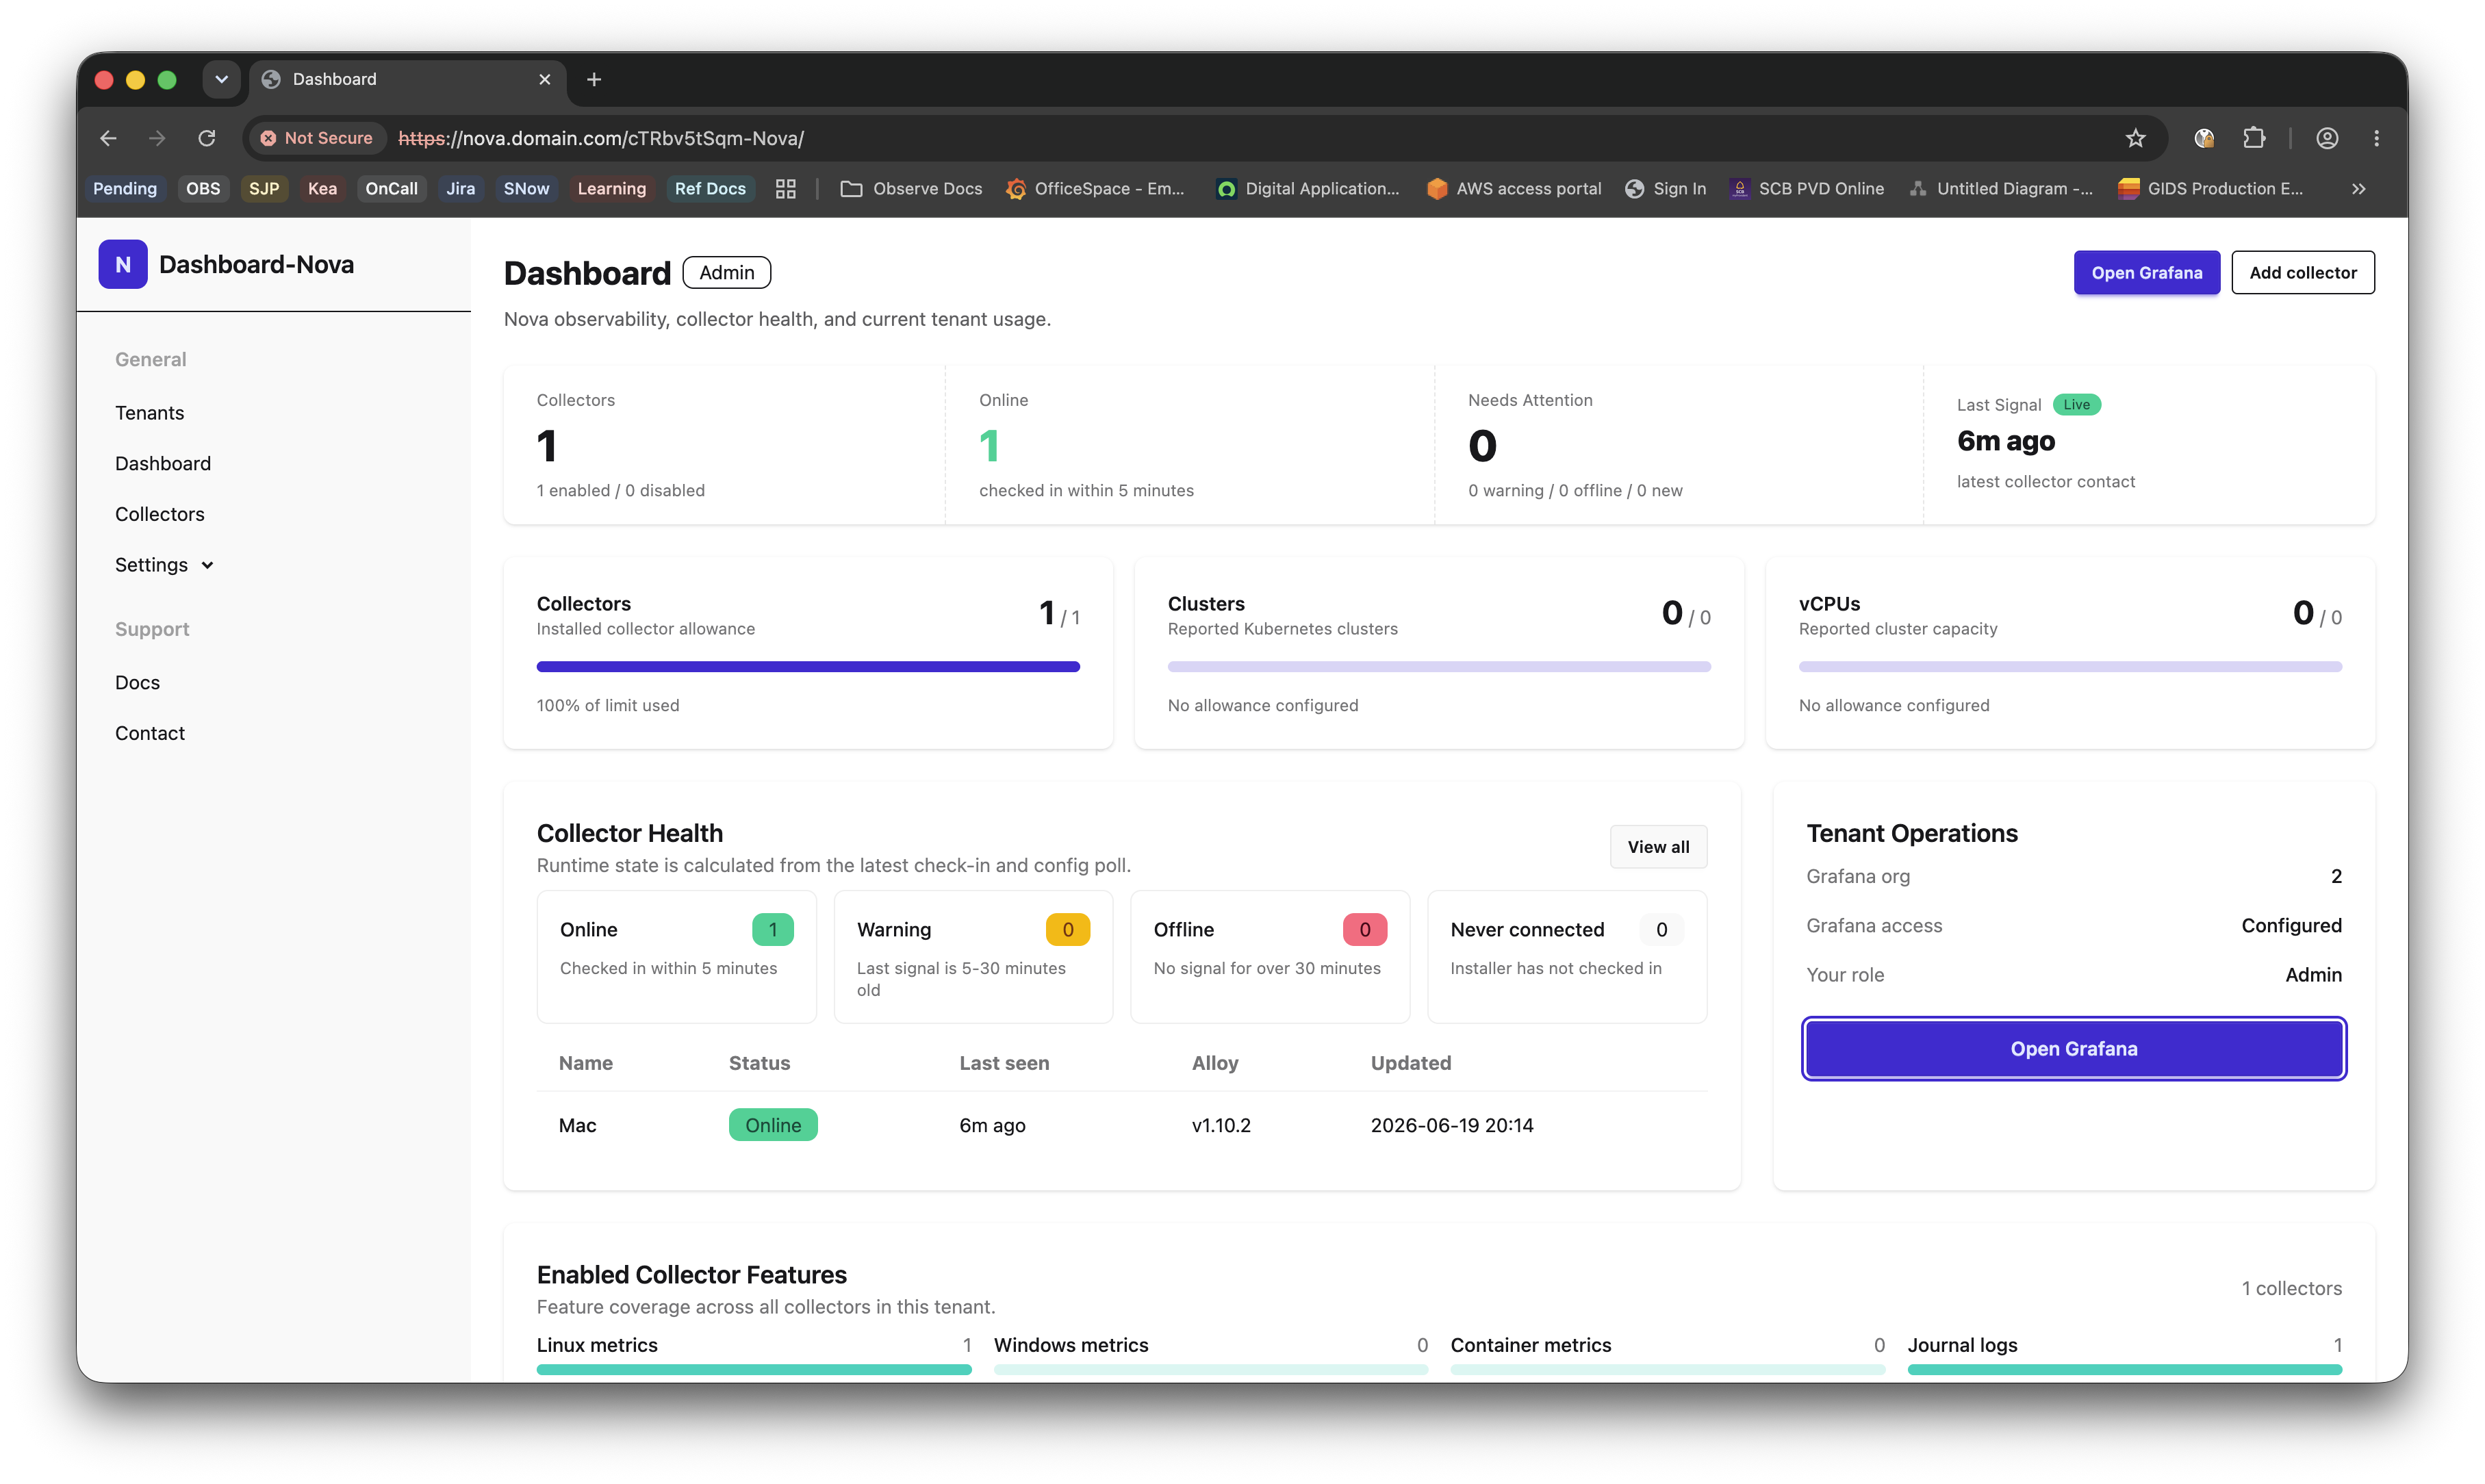The height and width of the screenshot is (1484, 2485).
Task: Click the Collectors allowance progress bar
Action: 808,667
